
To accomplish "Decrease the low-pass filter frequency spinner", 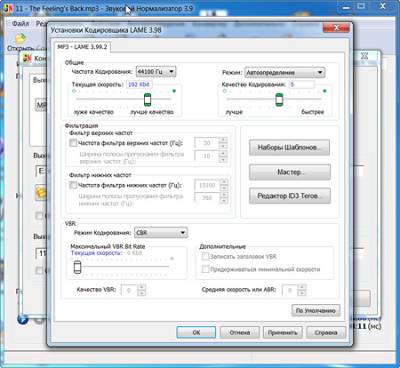I will 224,188.
